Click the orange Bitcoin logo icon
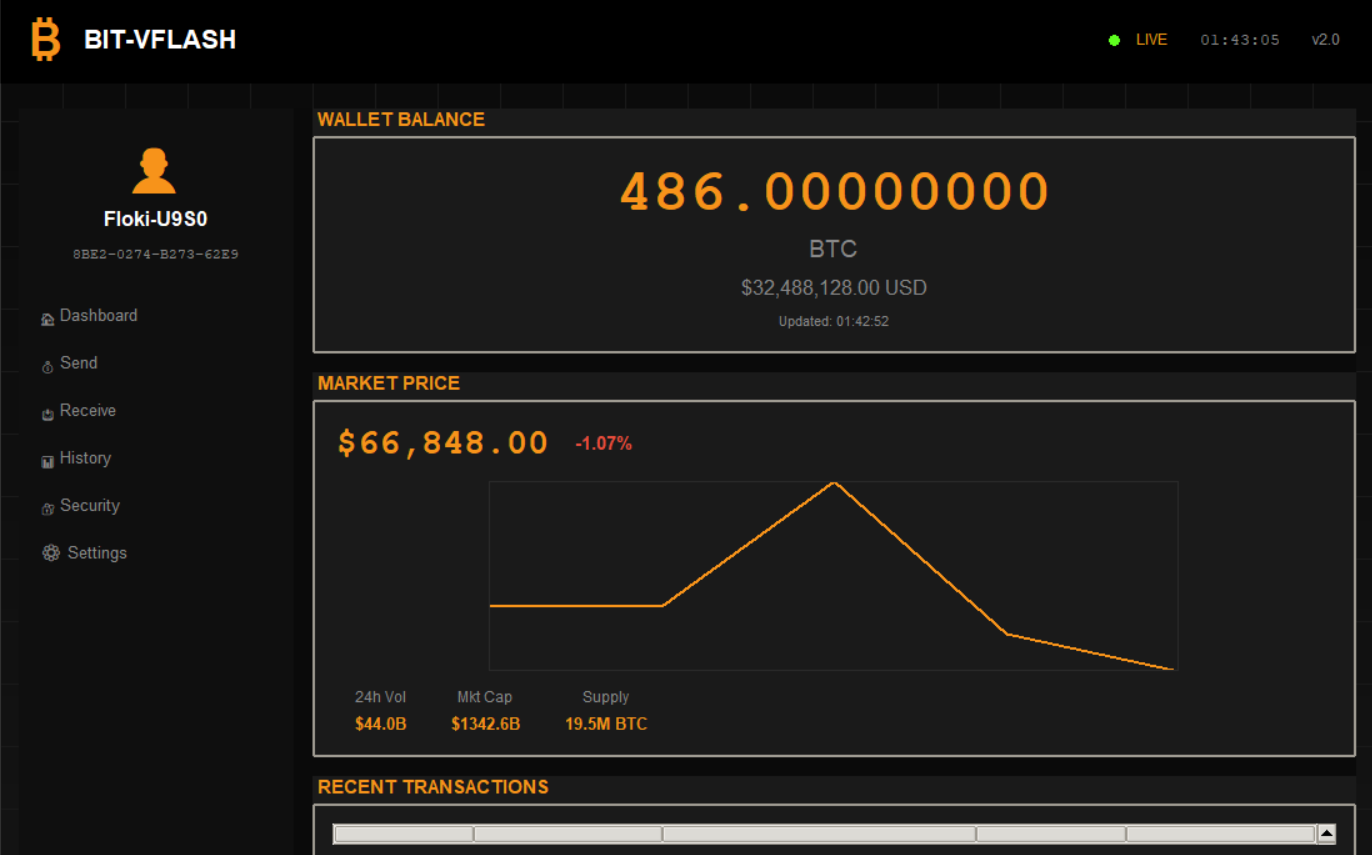The height and width of the screenshot is (855, 1372). click(x=45, y=40)
